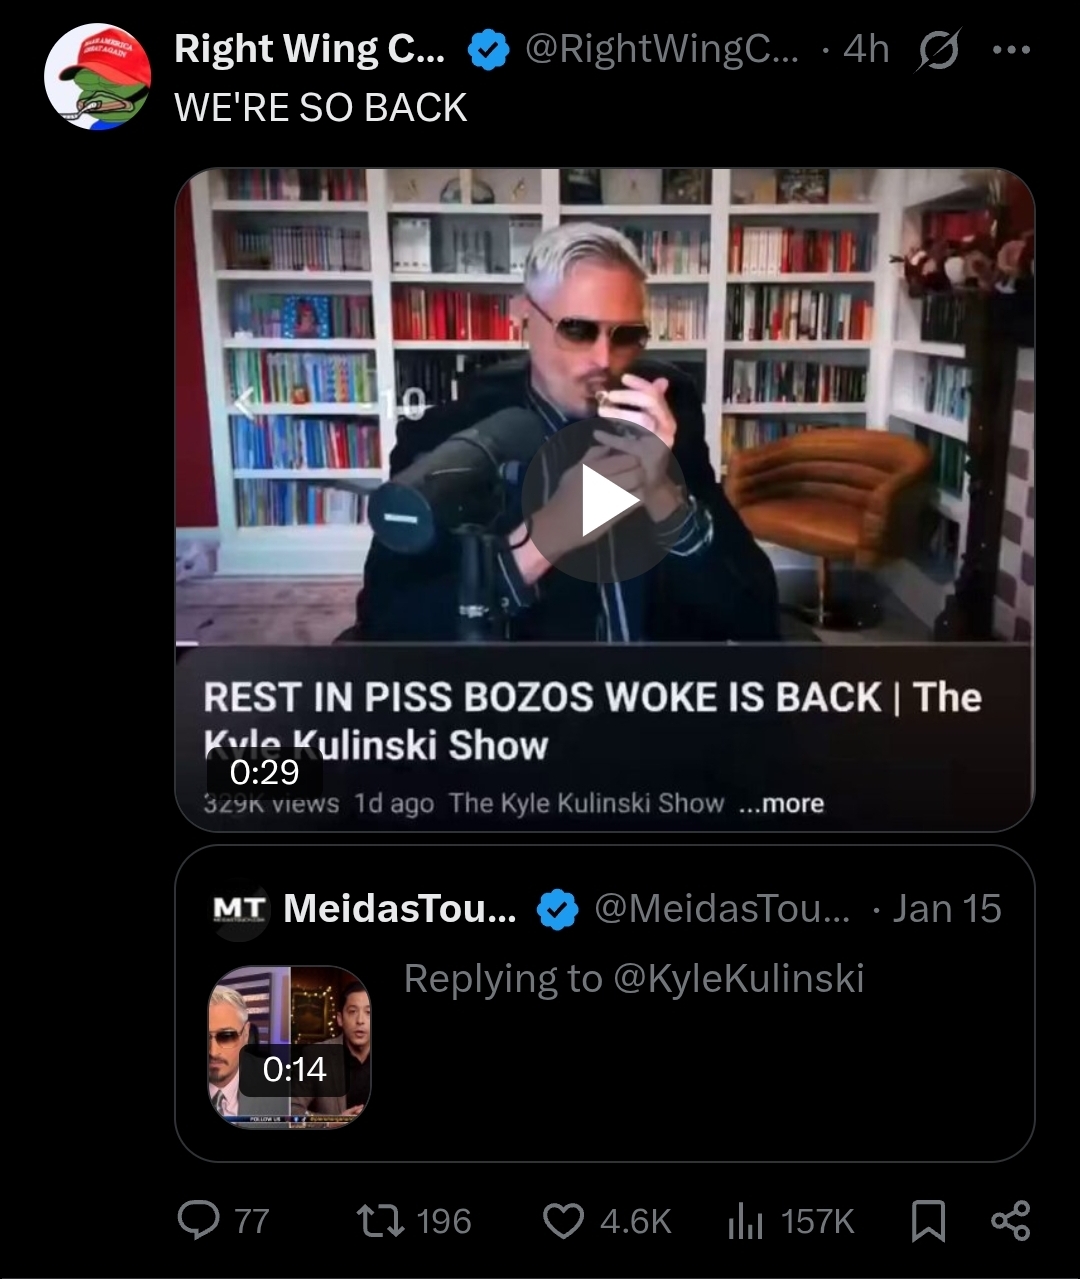This screenshot has height=1279, width=1080.
Task: Open the @RightWingC... handle
Action: (x=662, y=49)
